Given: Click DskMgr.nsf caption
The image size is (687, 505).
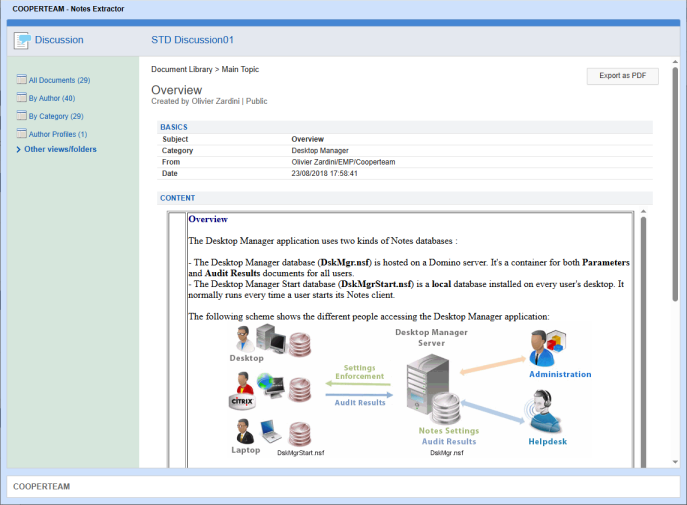Looking at the screenshot, I should click(x=446, y=452).
